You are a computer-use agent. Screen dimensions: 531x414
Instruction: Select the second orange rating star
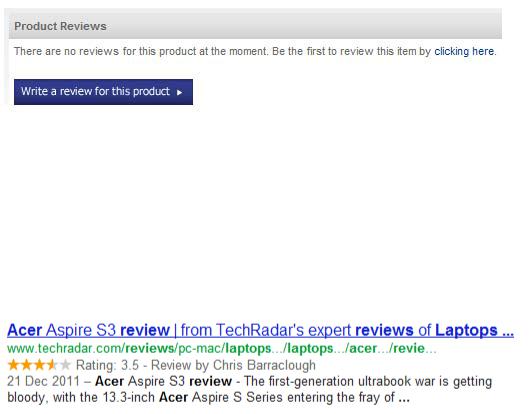coord(26,365)
